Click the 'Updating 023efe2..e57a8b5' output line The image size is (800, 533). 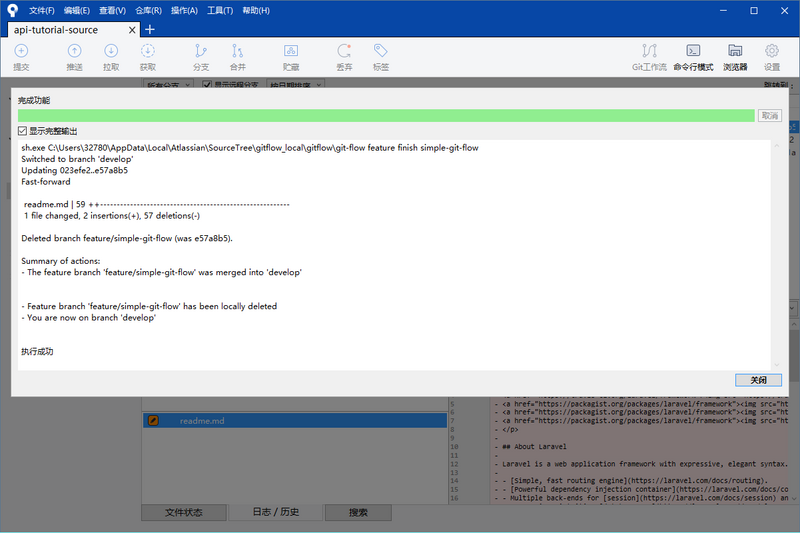pos(74,170)
